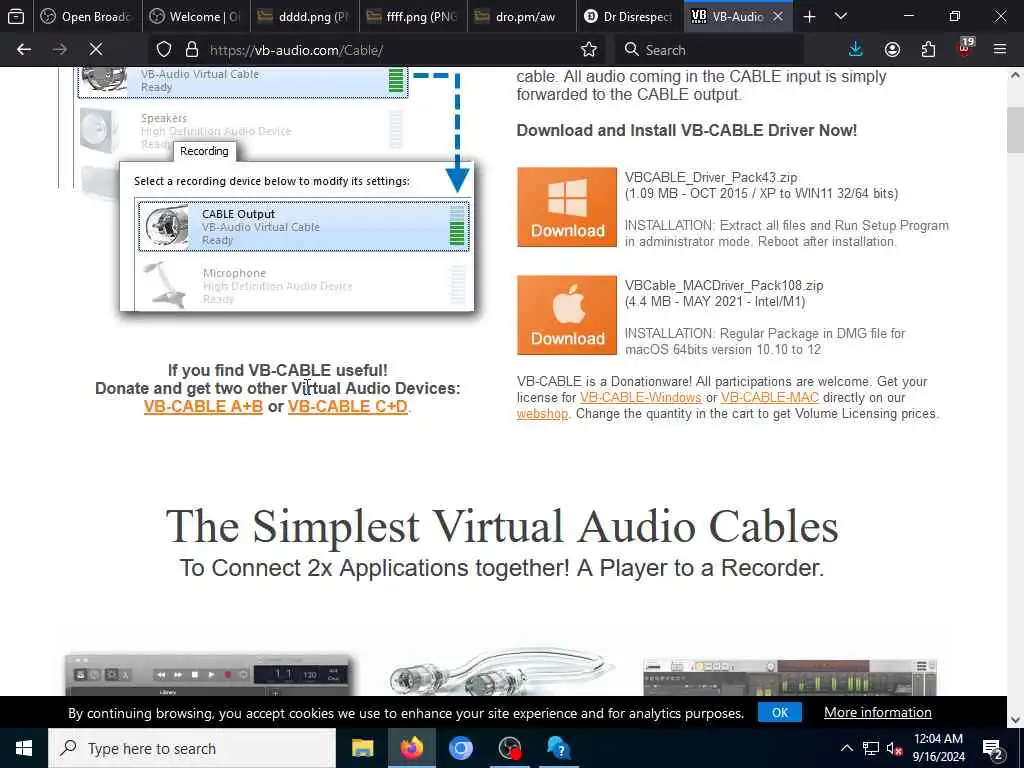Click the page vertical scrollbar thumb

[1015, 129]
